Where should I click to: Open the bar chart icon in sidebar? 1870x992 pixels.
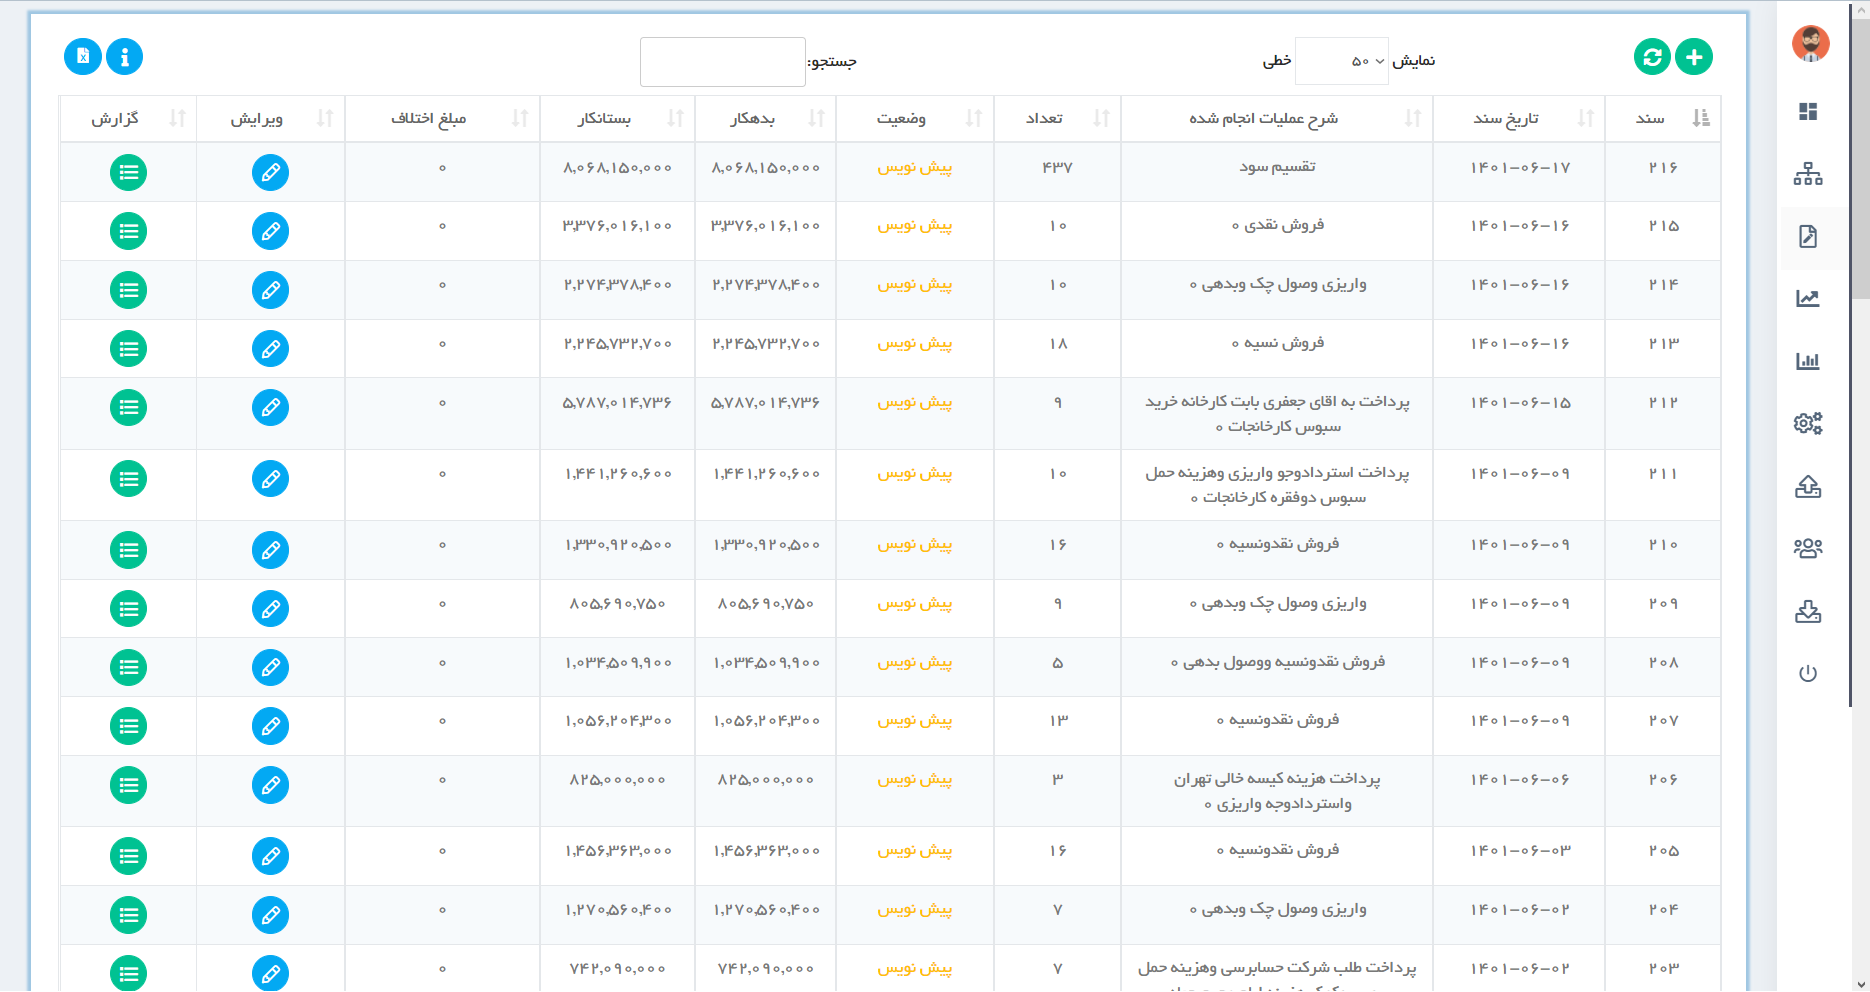click(x=1808, y=361)
